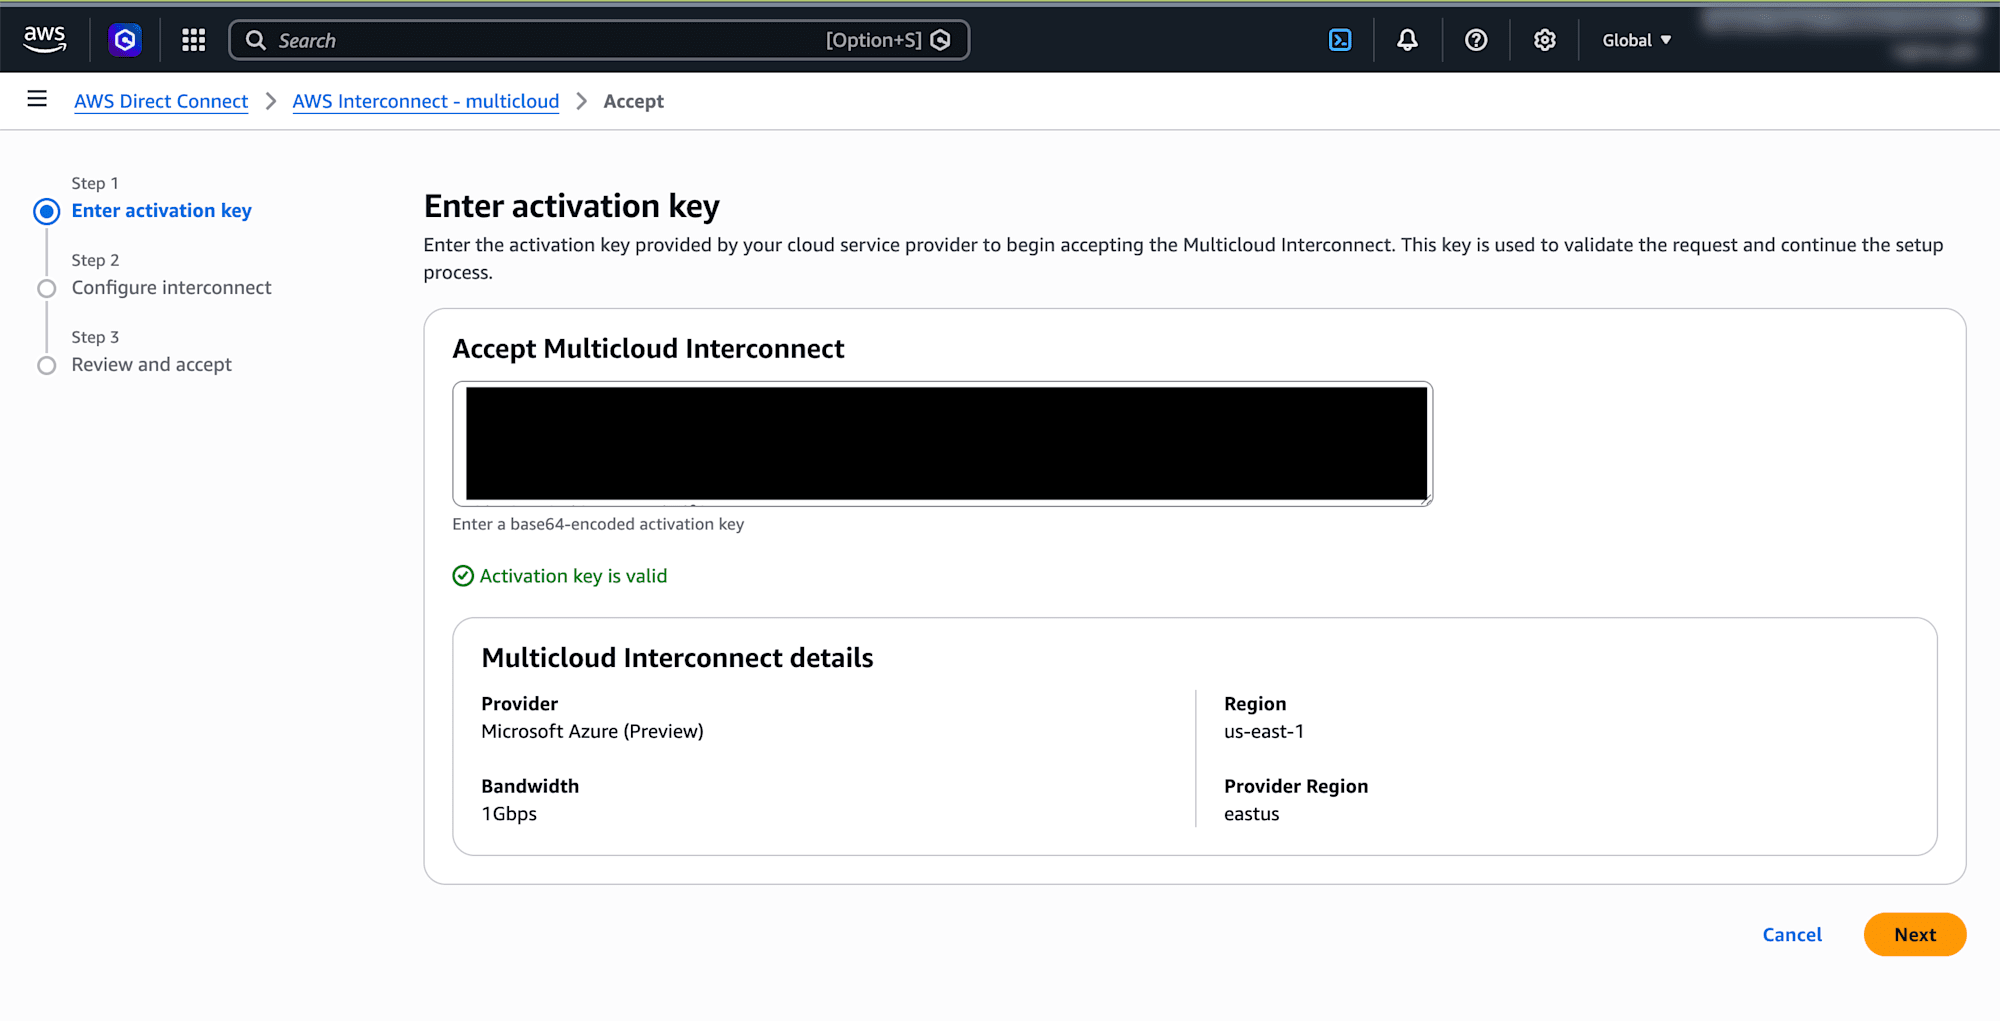Launch the CloudShell terminal icon
Viewport: 2000px width, 1021px height.
1340,40
